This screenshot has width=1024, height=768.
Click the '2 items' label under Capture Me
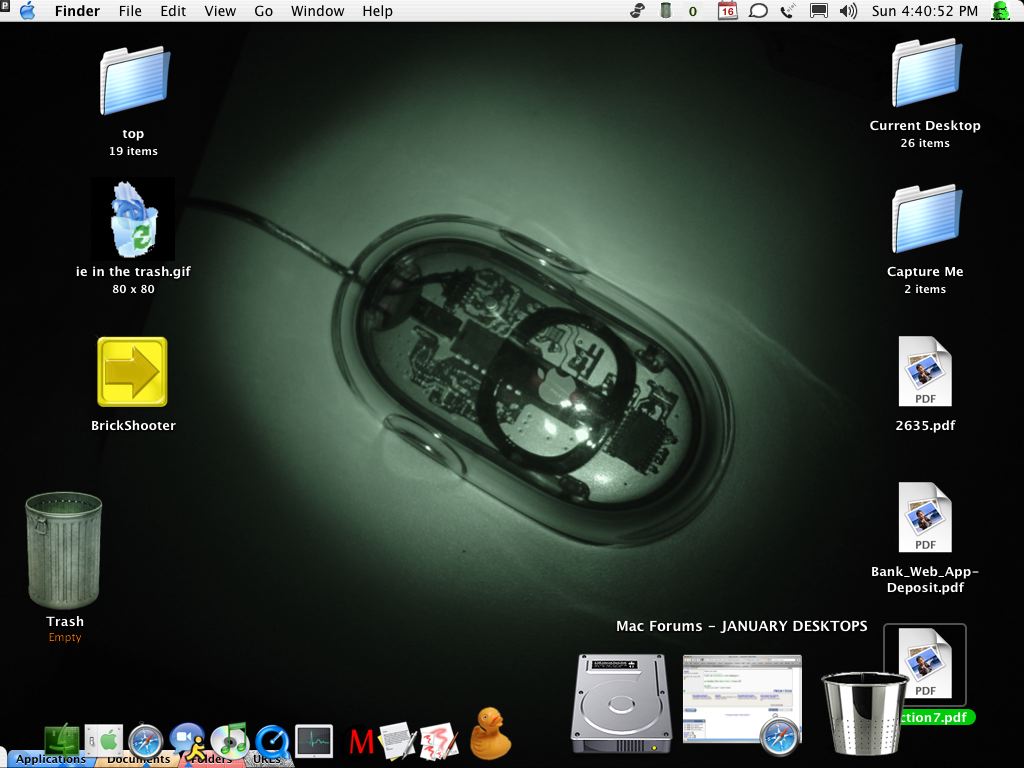point(925,289)
